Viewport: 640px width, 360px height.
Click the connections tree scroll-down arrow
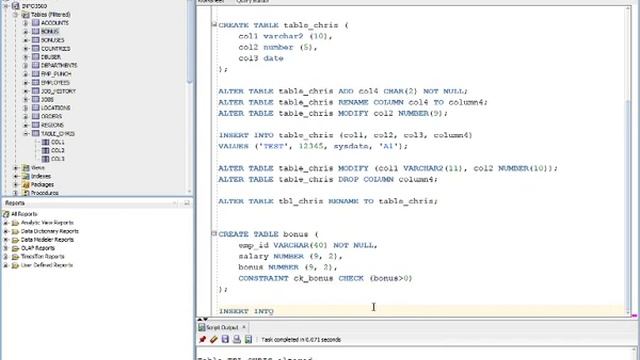point(189,191)
